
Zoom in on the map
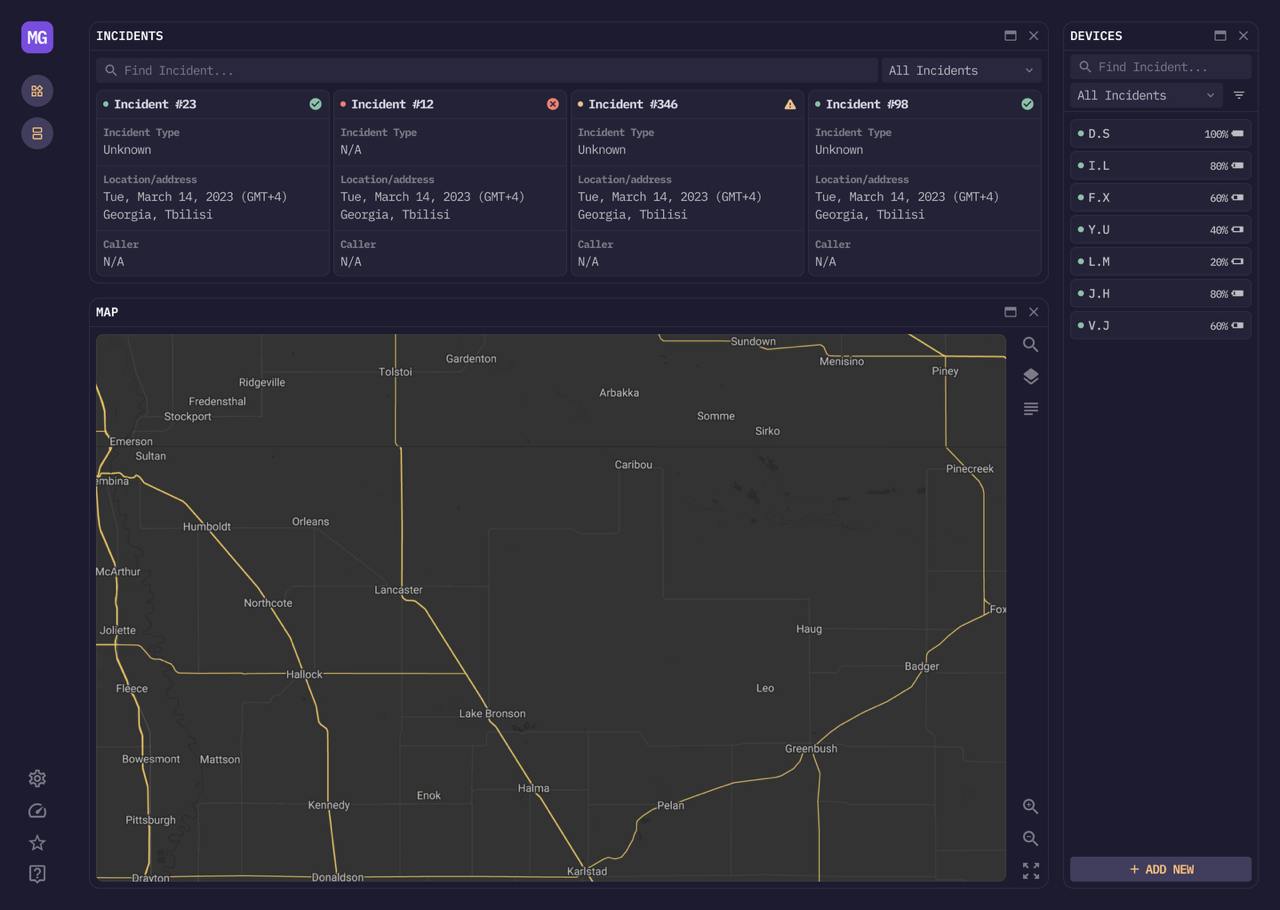point(1030,807)
